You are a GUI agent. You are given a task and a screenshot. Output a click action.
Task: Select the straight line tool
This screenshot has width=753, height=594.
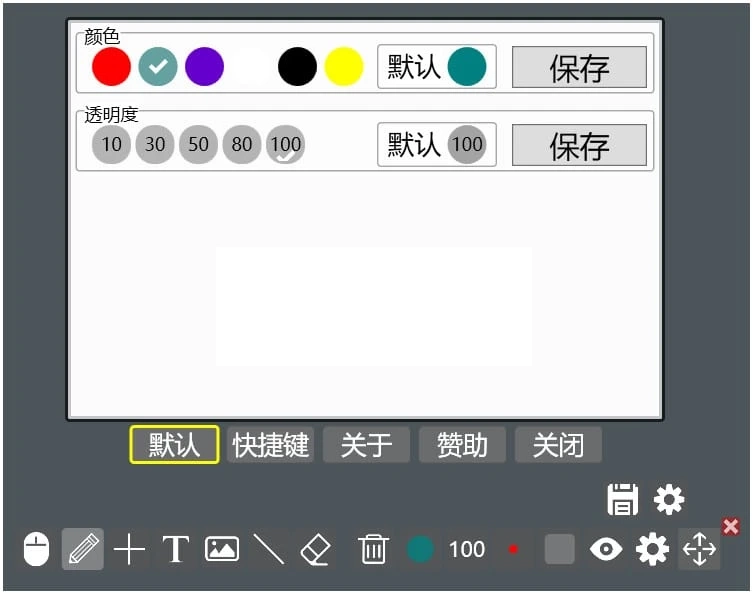268,550
